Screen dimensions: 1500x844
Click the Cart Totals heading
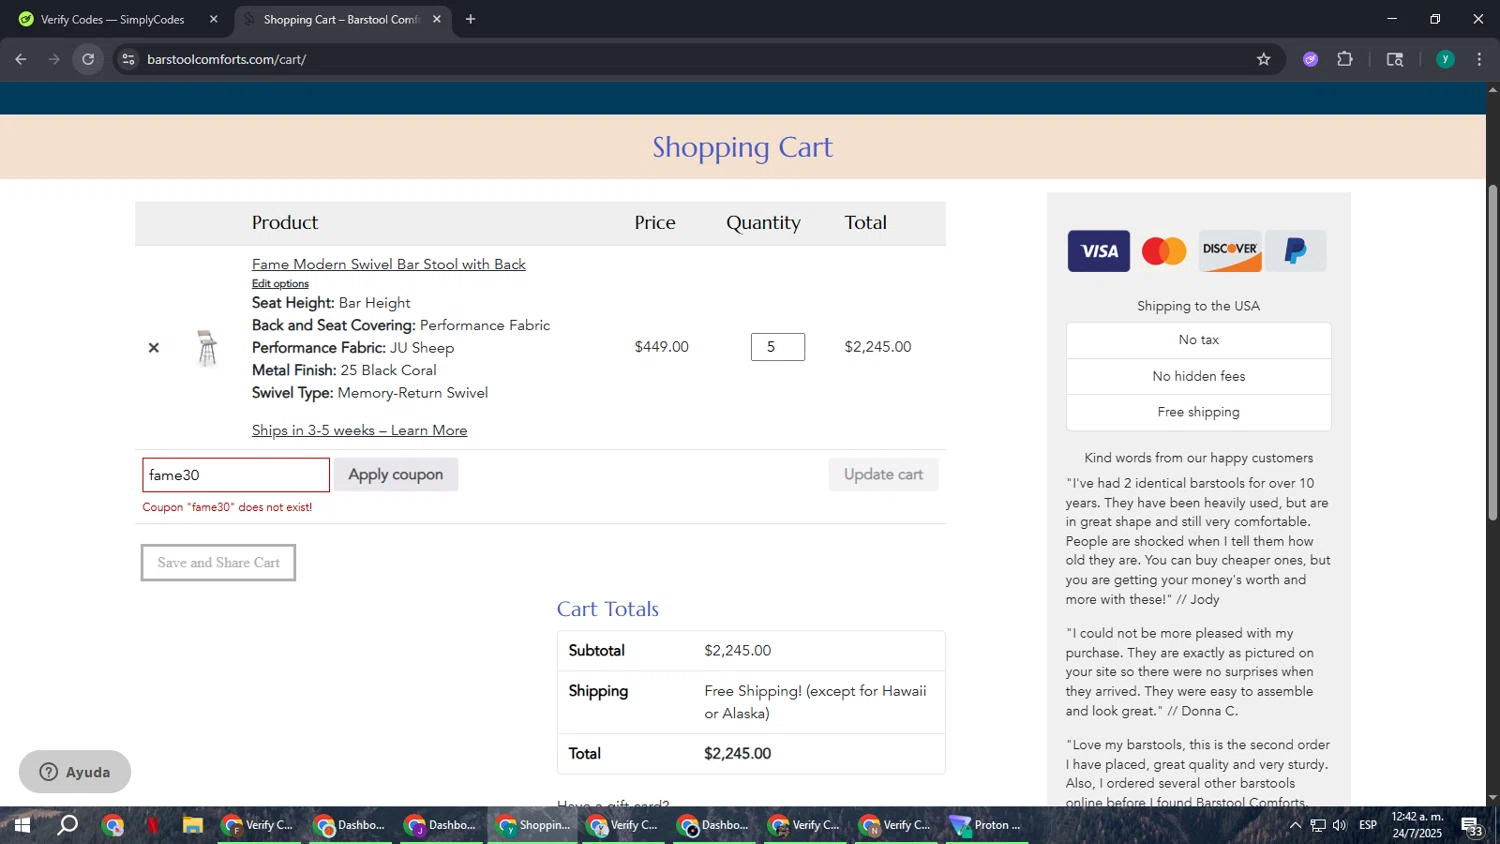608,609
